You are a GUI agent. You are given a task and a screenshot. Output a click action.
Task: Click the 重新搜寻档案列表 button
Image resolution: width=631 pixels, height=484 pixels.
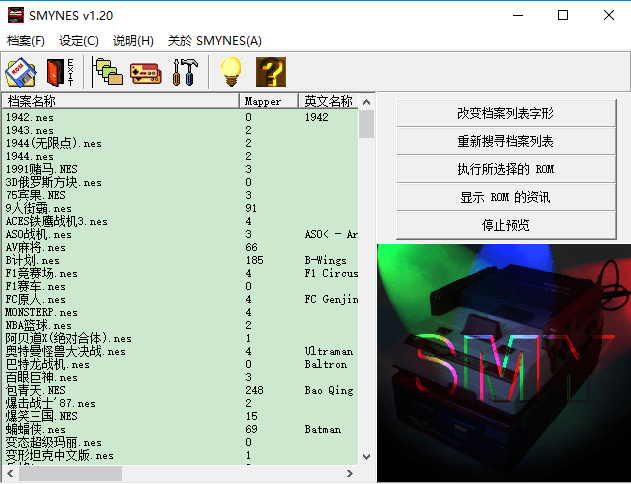[506, 141]
